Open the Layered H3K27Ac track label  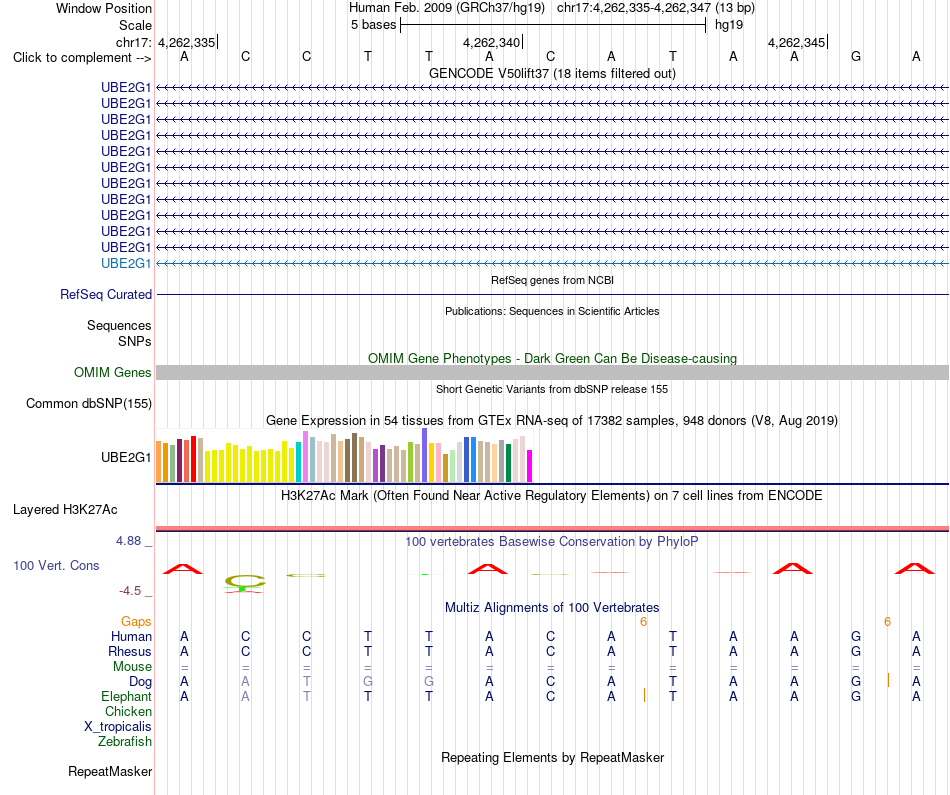pyautogui.click(x=65, y=510)
